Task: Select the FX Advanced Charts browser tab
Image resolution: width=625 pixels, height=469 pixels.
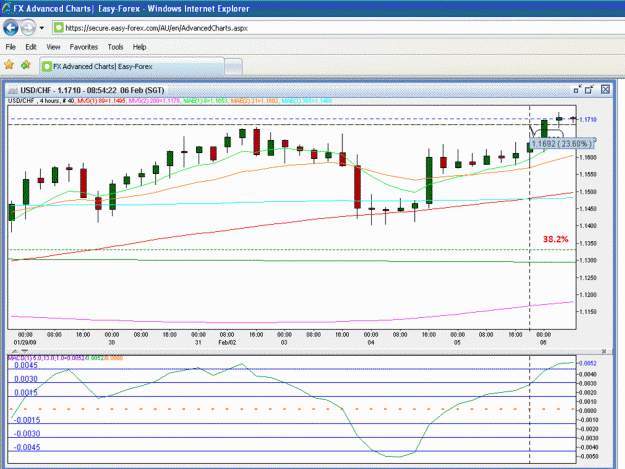Action: (132, 66)
